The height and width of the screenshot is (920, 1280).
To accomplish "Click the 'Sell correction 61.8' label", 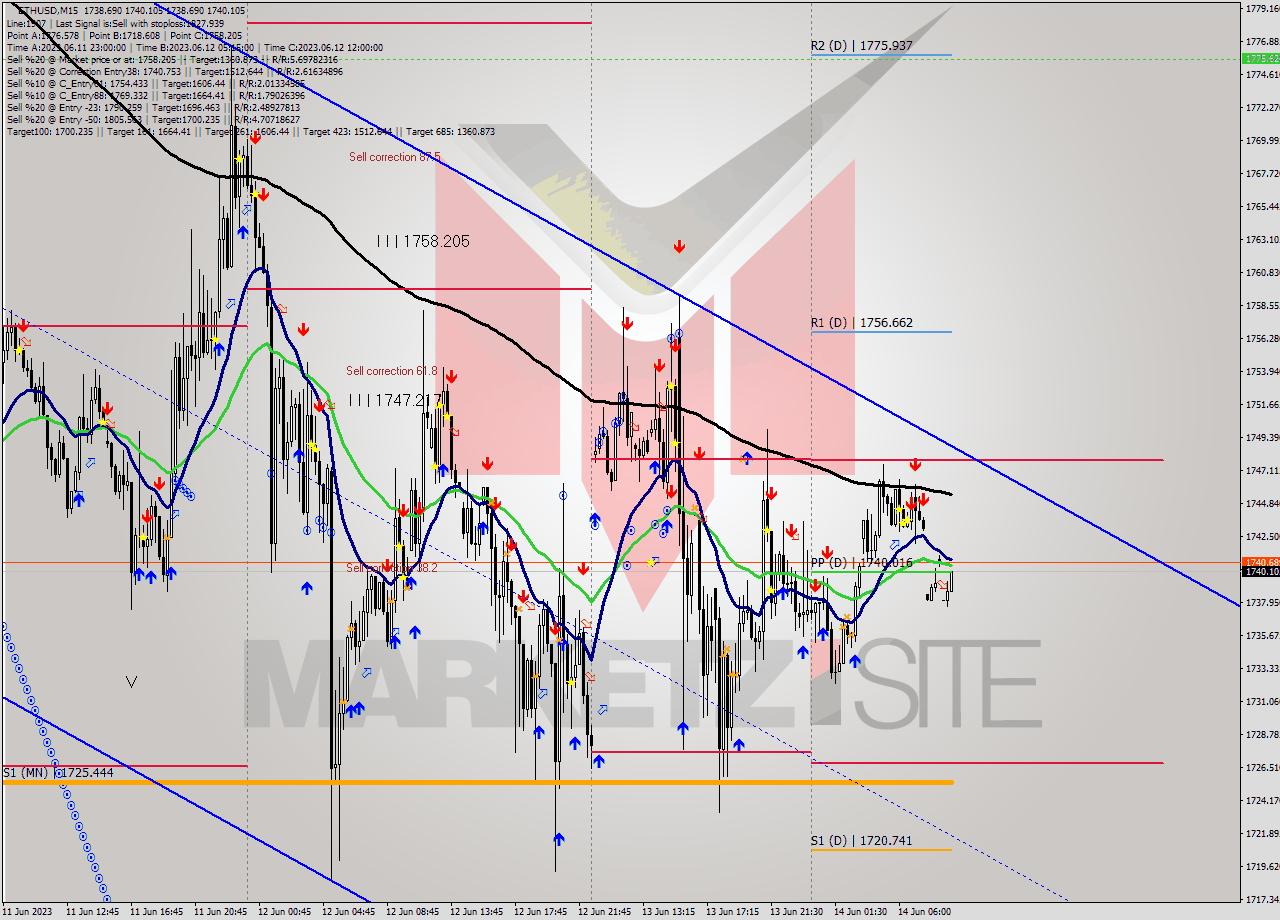I will [x=392, y=371].
